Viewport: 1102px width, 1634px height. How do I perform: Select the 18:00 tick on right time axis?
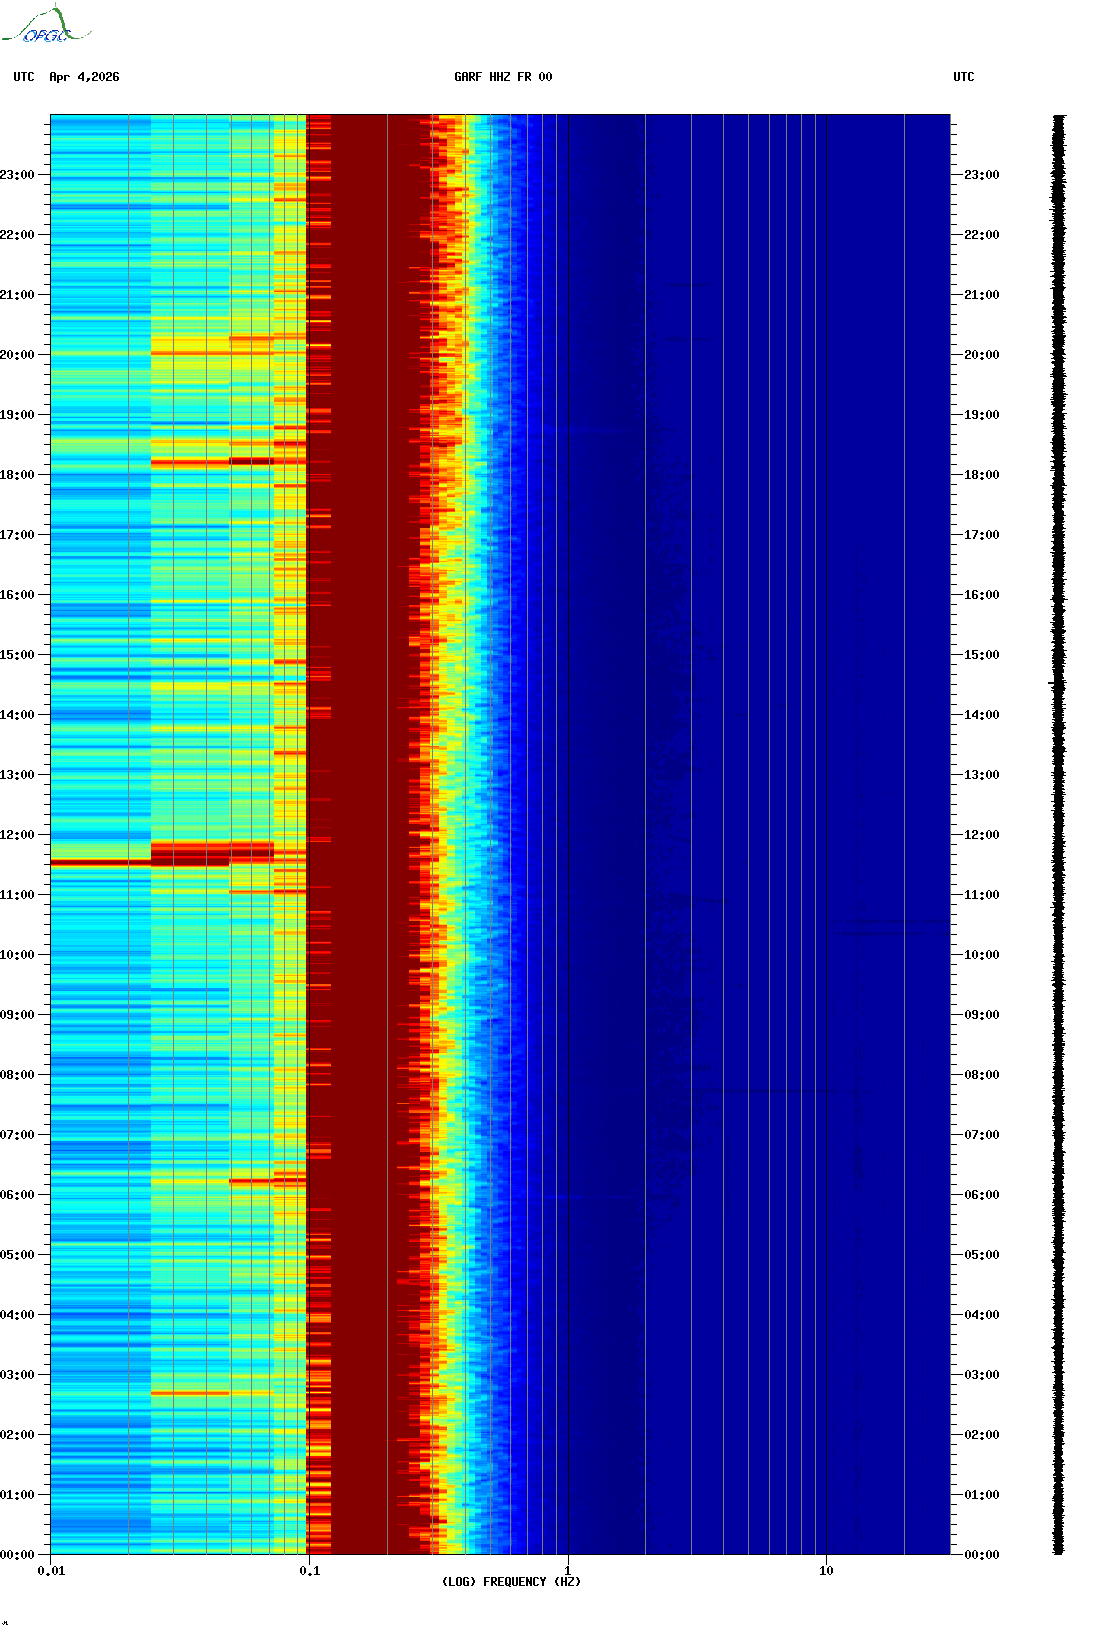point(981,475)
